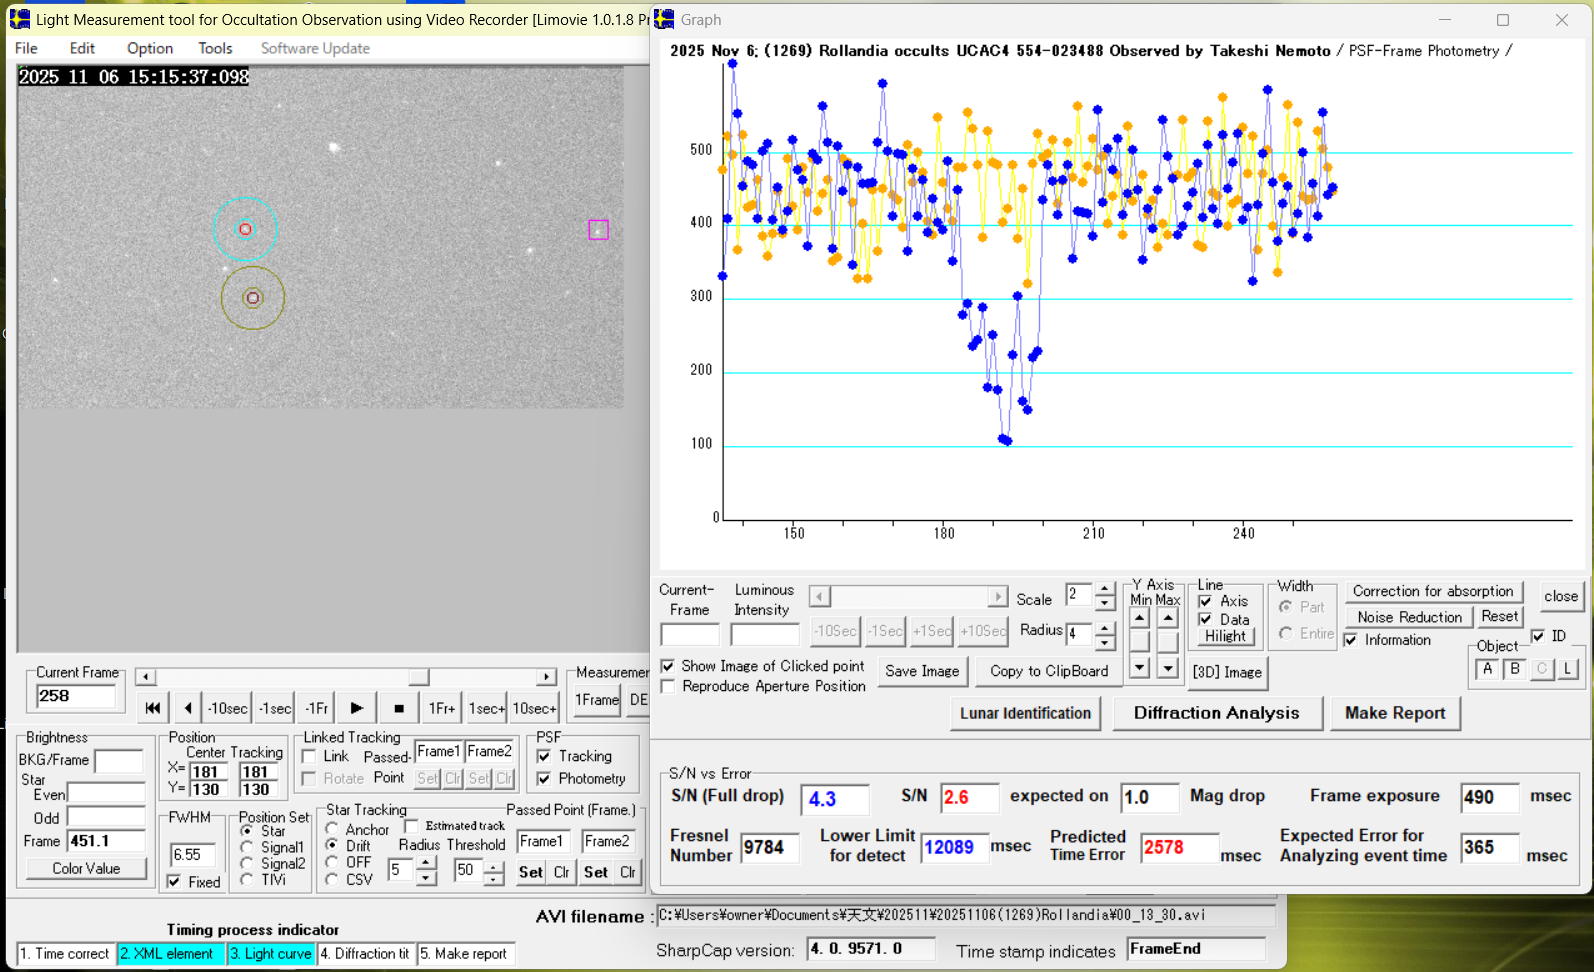
Task: Increase Star Tracking Radius with up arrow
Action: point(426,863)
